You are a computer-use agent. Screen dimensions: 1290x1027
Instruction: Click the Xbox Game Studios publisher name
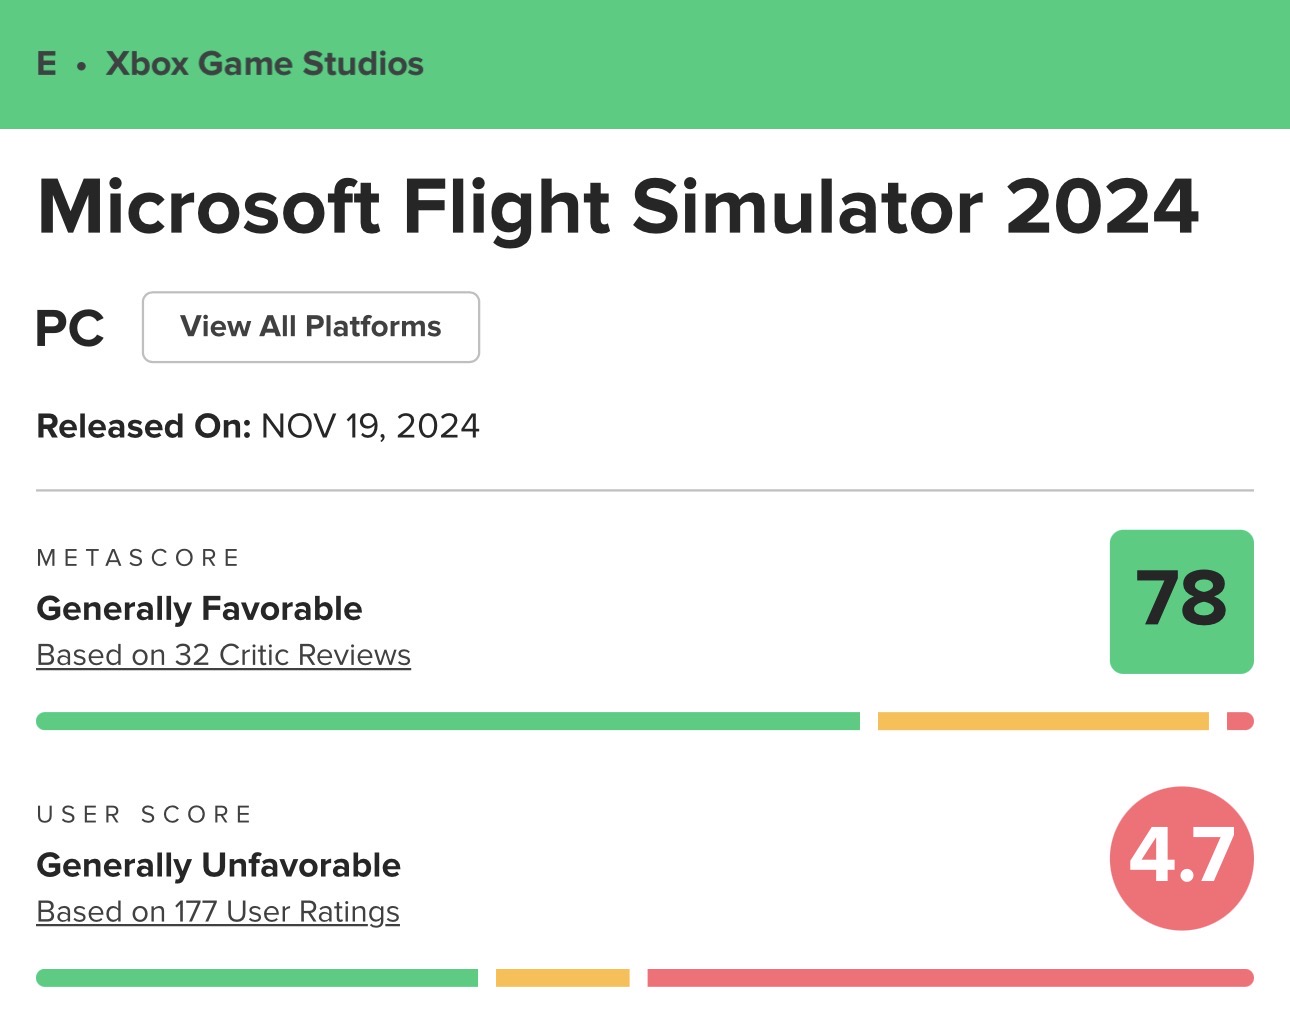click(x=265, y=64)
